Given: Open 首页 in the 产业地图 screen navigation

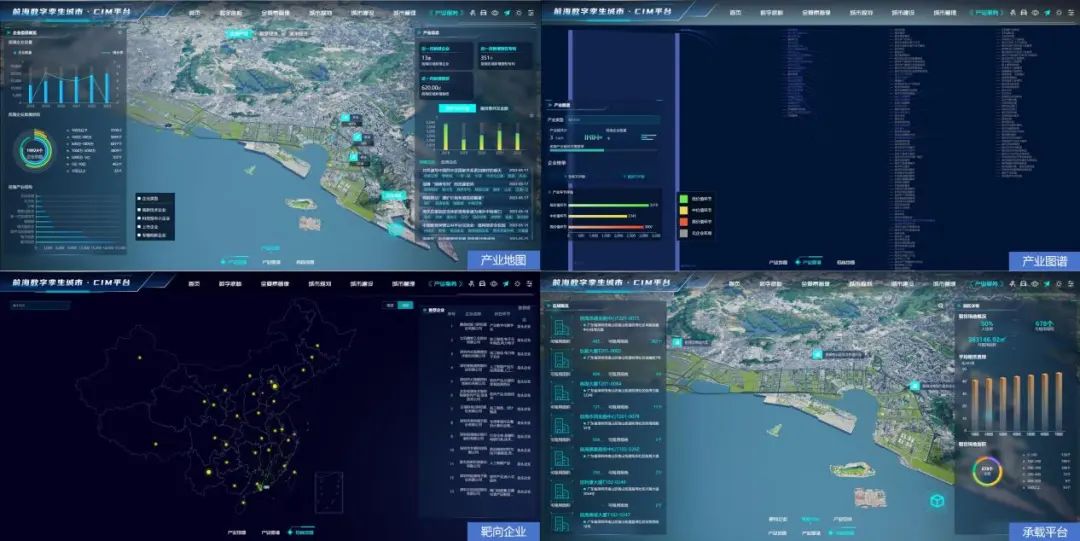Looking at the screenshot, I should pos(194,14).
